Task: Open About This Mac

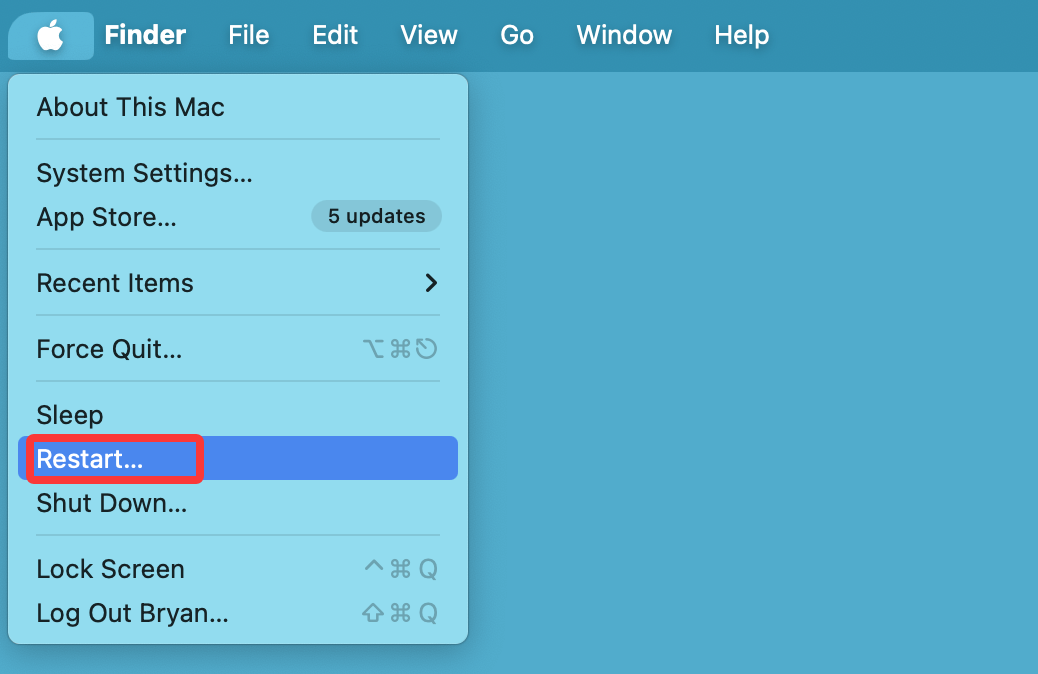Action: click(x=129, y=107)
